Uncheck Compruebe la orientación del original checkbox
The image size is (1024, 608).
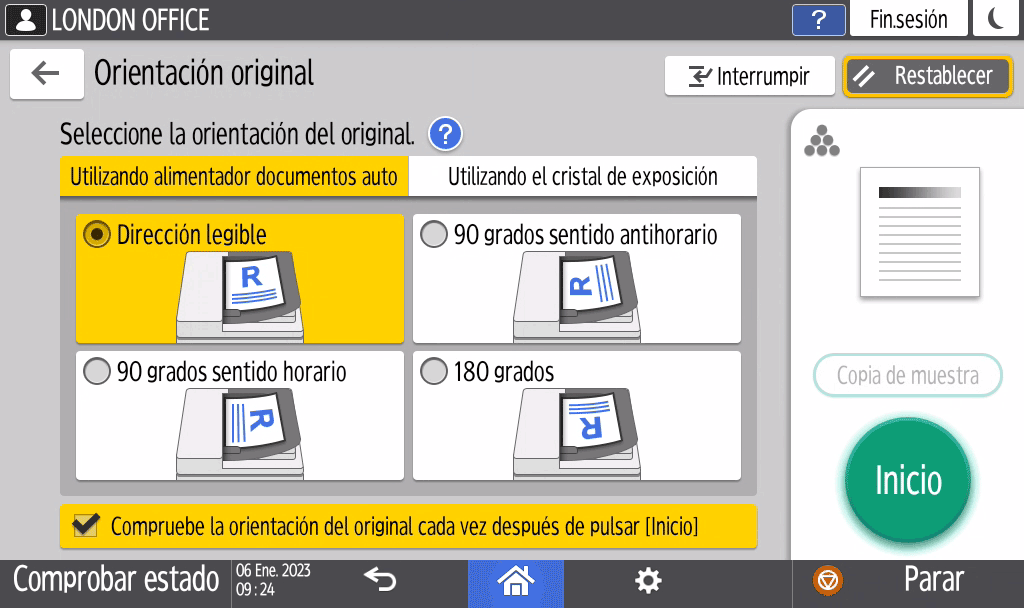pyautogui.click(x=87, y=526)
